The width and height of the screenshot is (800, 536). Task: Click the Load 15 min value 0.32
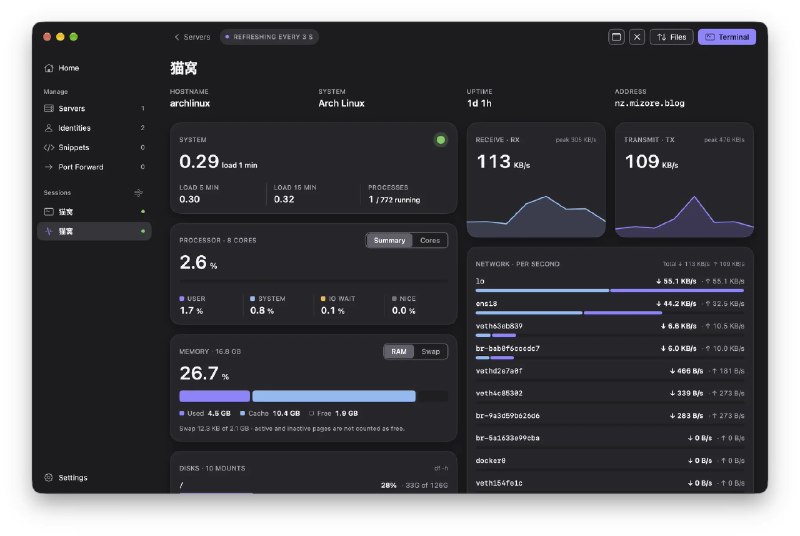284,199
